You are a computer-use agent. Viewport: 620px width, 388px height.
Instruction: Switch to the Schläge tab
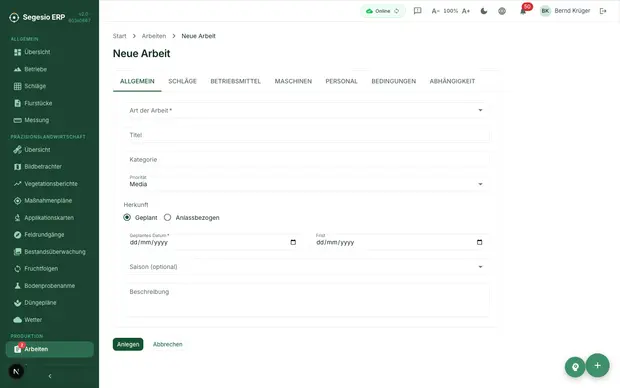pyautogui.click(x=182, y=81)
